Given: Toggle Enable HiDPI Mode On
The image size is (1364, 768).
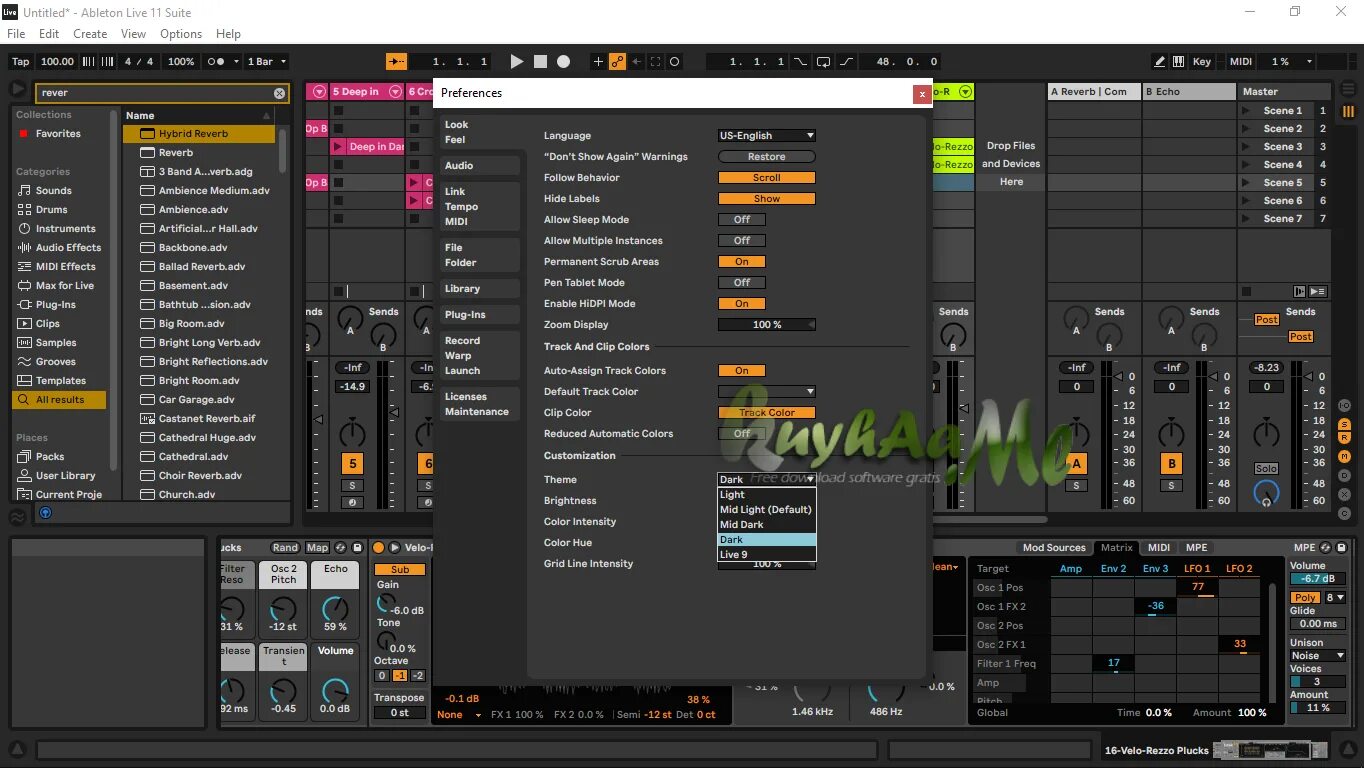Looking at the screenshot, I should point(742,304).
